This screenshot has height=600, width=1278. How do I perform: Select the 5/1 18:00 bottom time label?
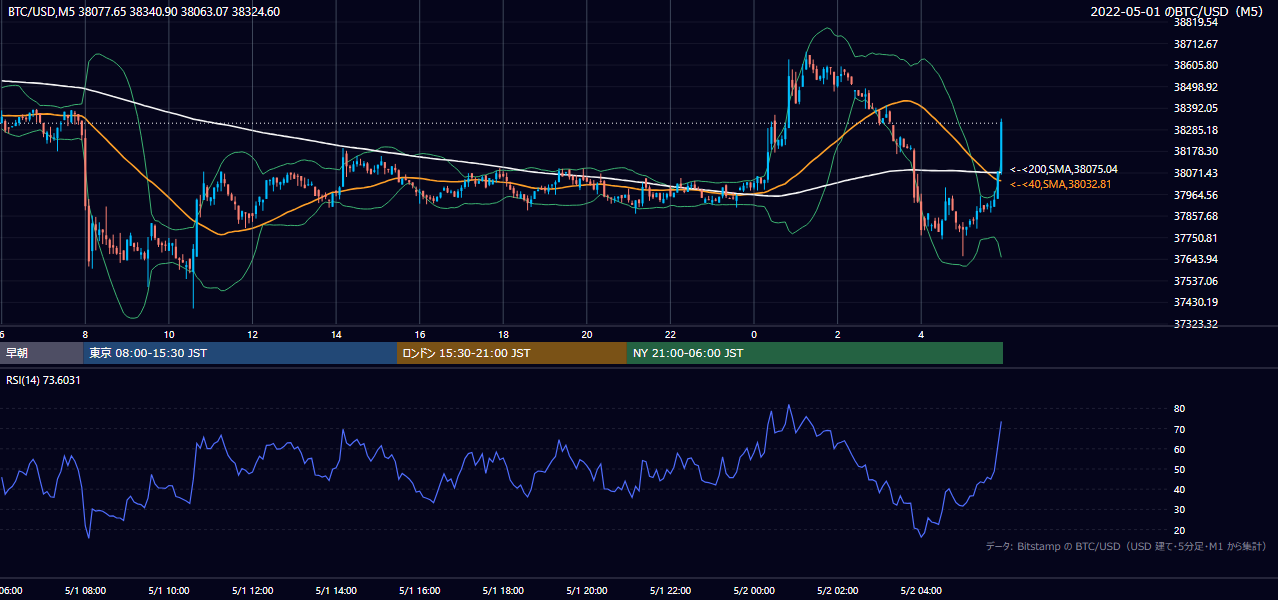coord(504,590)
